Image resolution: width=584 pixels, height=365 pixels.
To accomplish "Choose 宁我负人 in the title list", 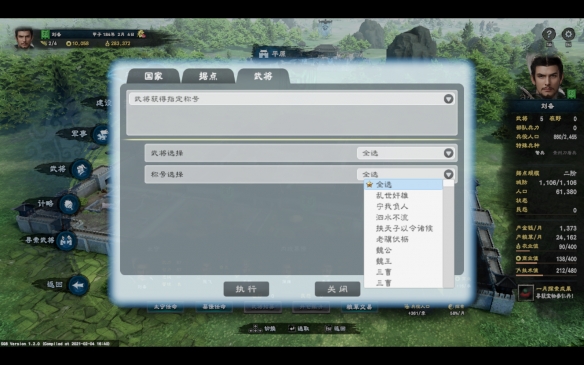I will coord(403,206).
